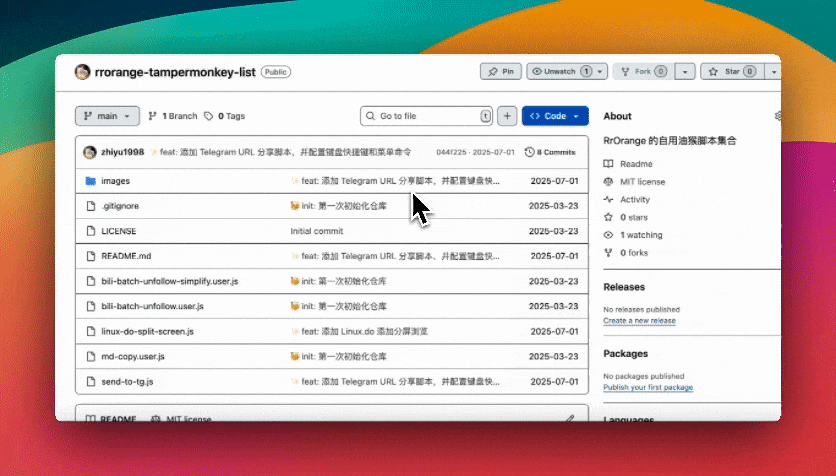The height and width of the screenshot is (476, 836).
Task: Click the file icon beside .gitignore
Action: click(x=91, y=206)
